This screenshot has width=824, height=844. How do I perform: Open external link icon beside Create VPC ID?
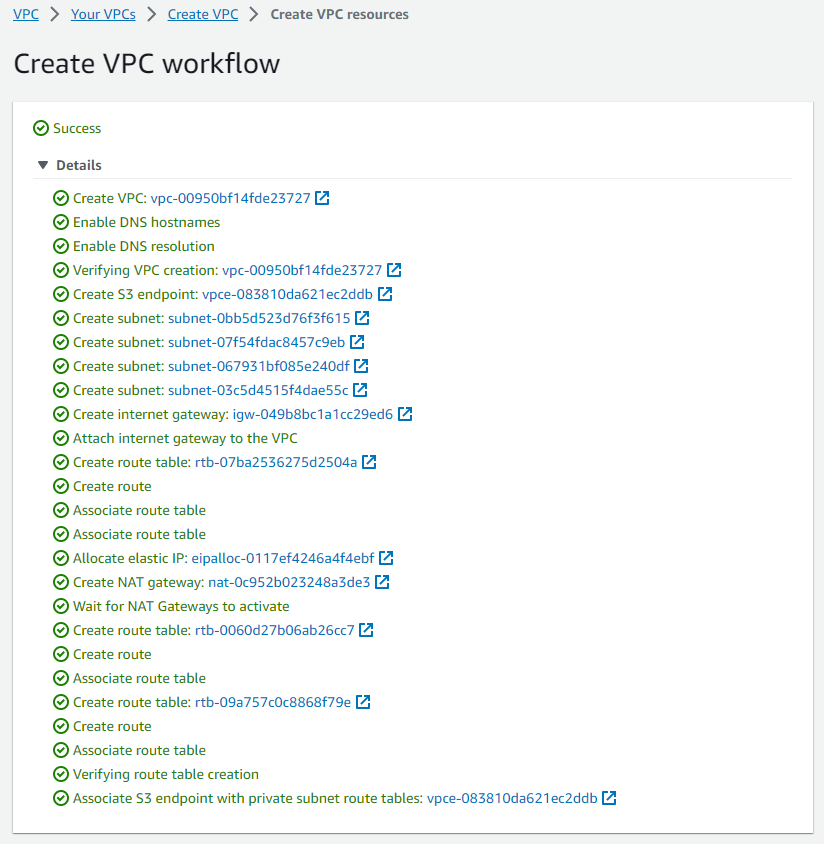click(x=322, y=198)
